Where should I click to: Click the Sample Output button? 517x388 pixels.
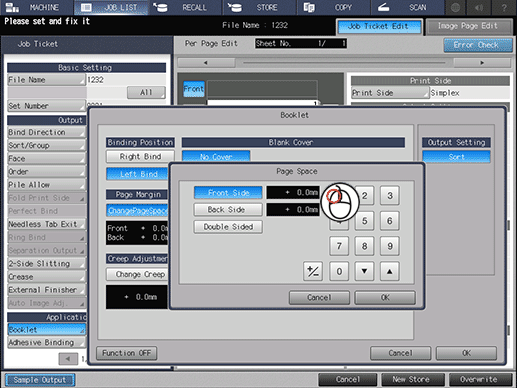40,380
